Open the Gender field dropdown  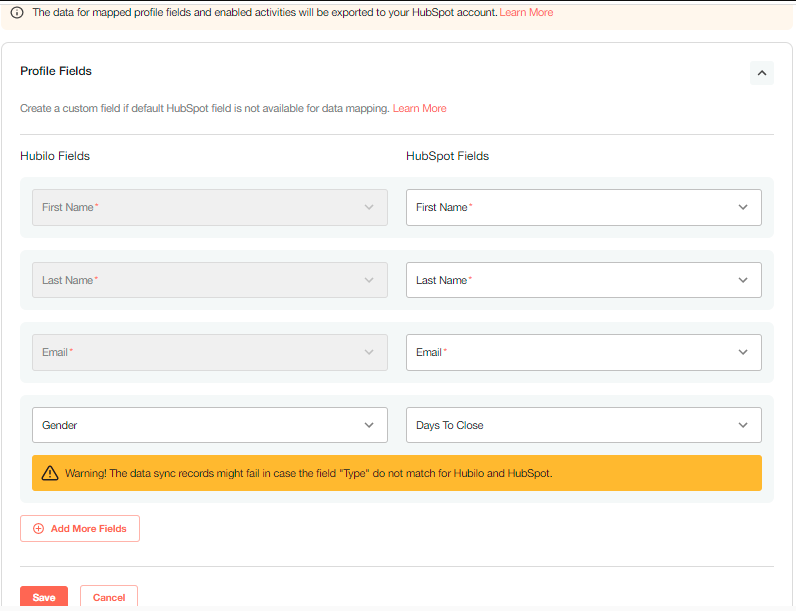[x=210, y=425]
